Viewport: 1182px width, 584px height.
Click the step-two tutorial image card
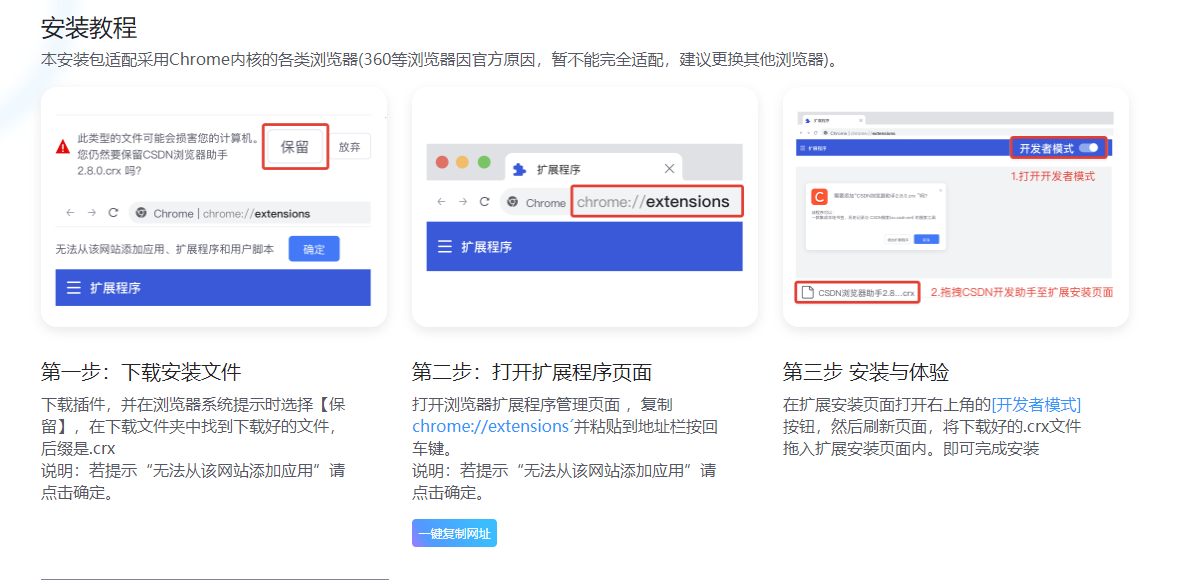point(584,206)
